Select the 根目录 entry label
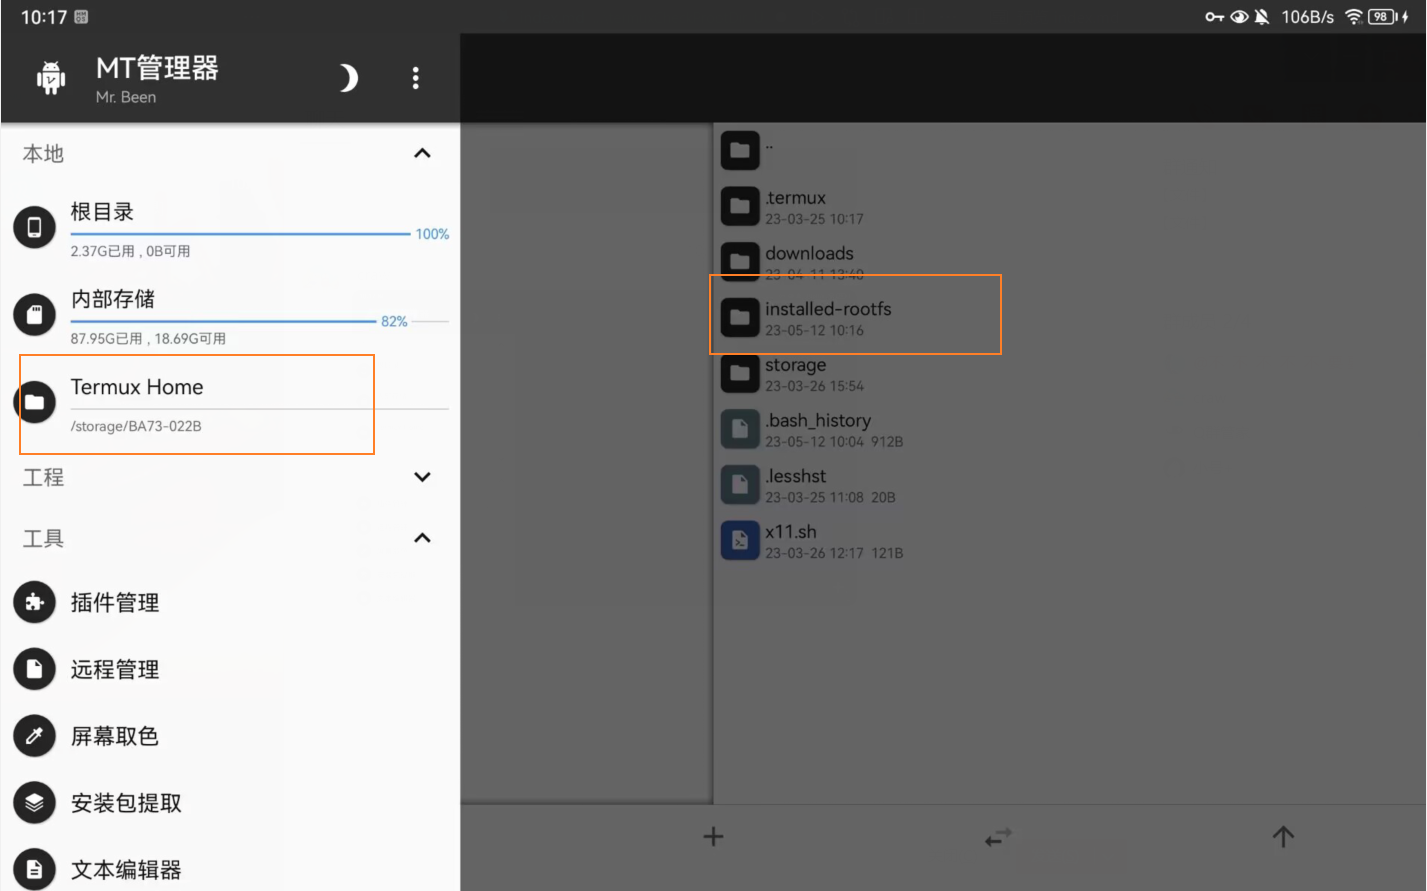The width and height of the screenshot is (1427, 891). 102,212
